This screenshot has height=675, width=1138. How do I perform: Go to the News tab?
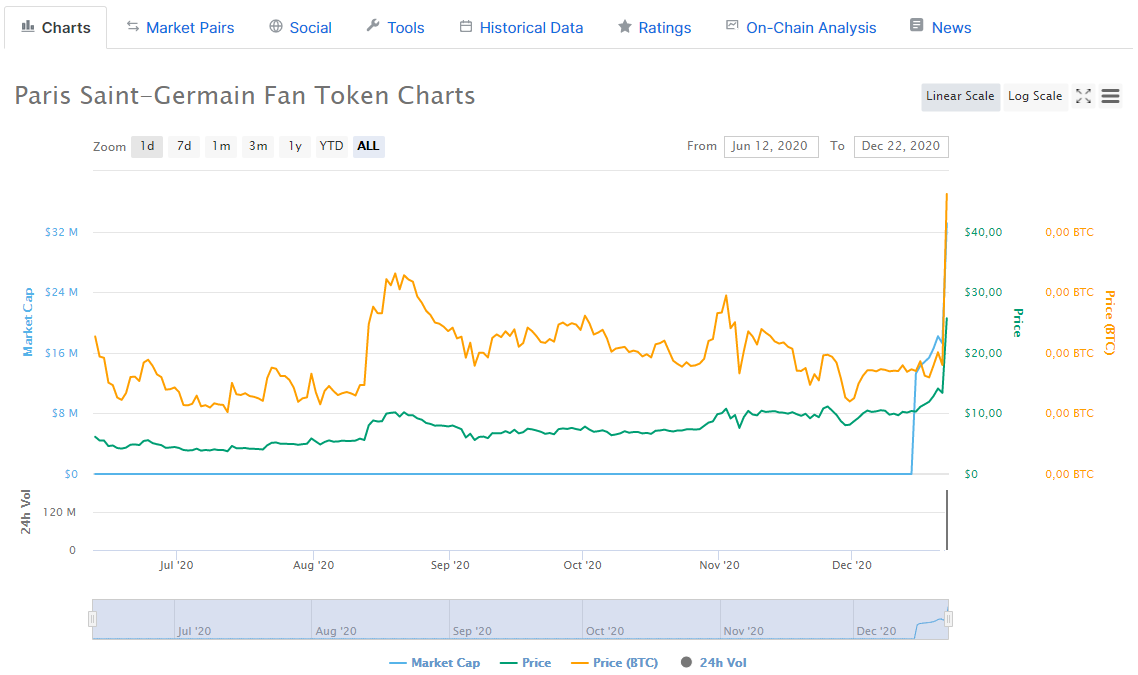(x=941, y=28)
